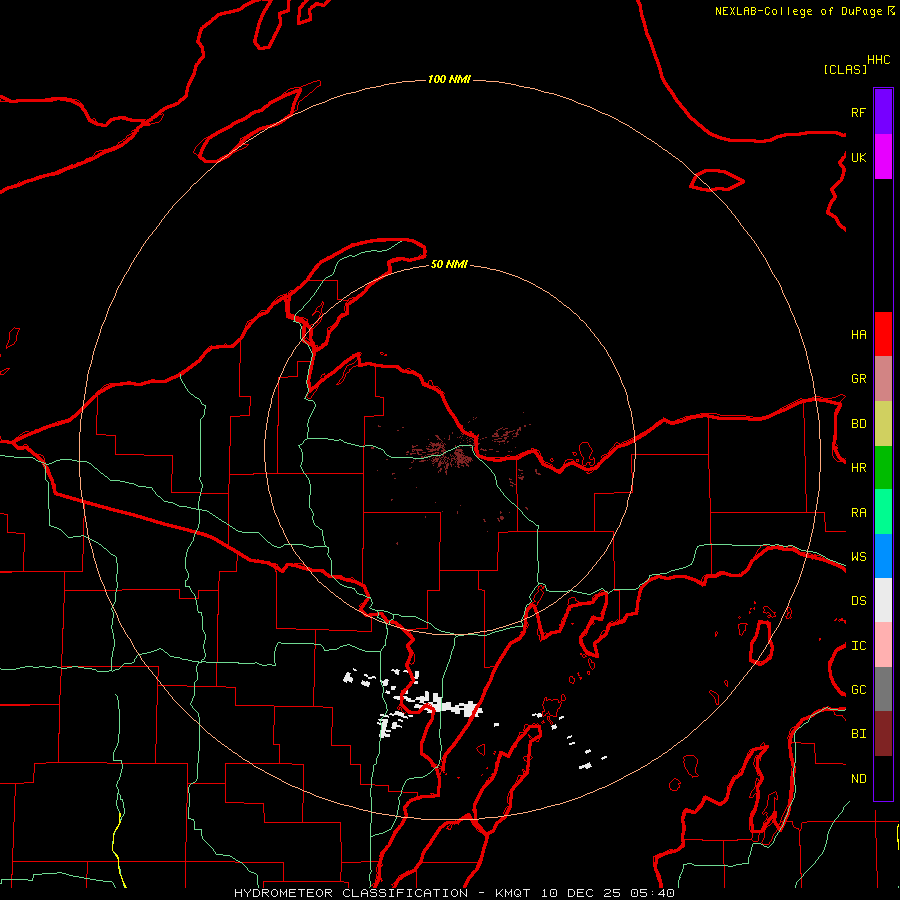Click the IC light pink legend swatch
Viewport: 900px width, 900px height.
(883, 645)
